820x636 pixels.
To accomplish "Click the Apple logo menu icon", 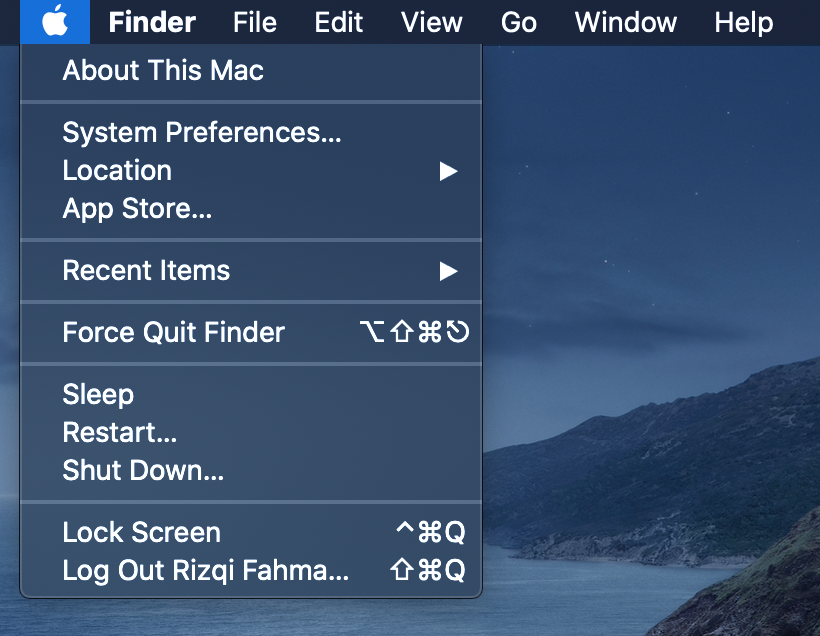I will (55, 21).
